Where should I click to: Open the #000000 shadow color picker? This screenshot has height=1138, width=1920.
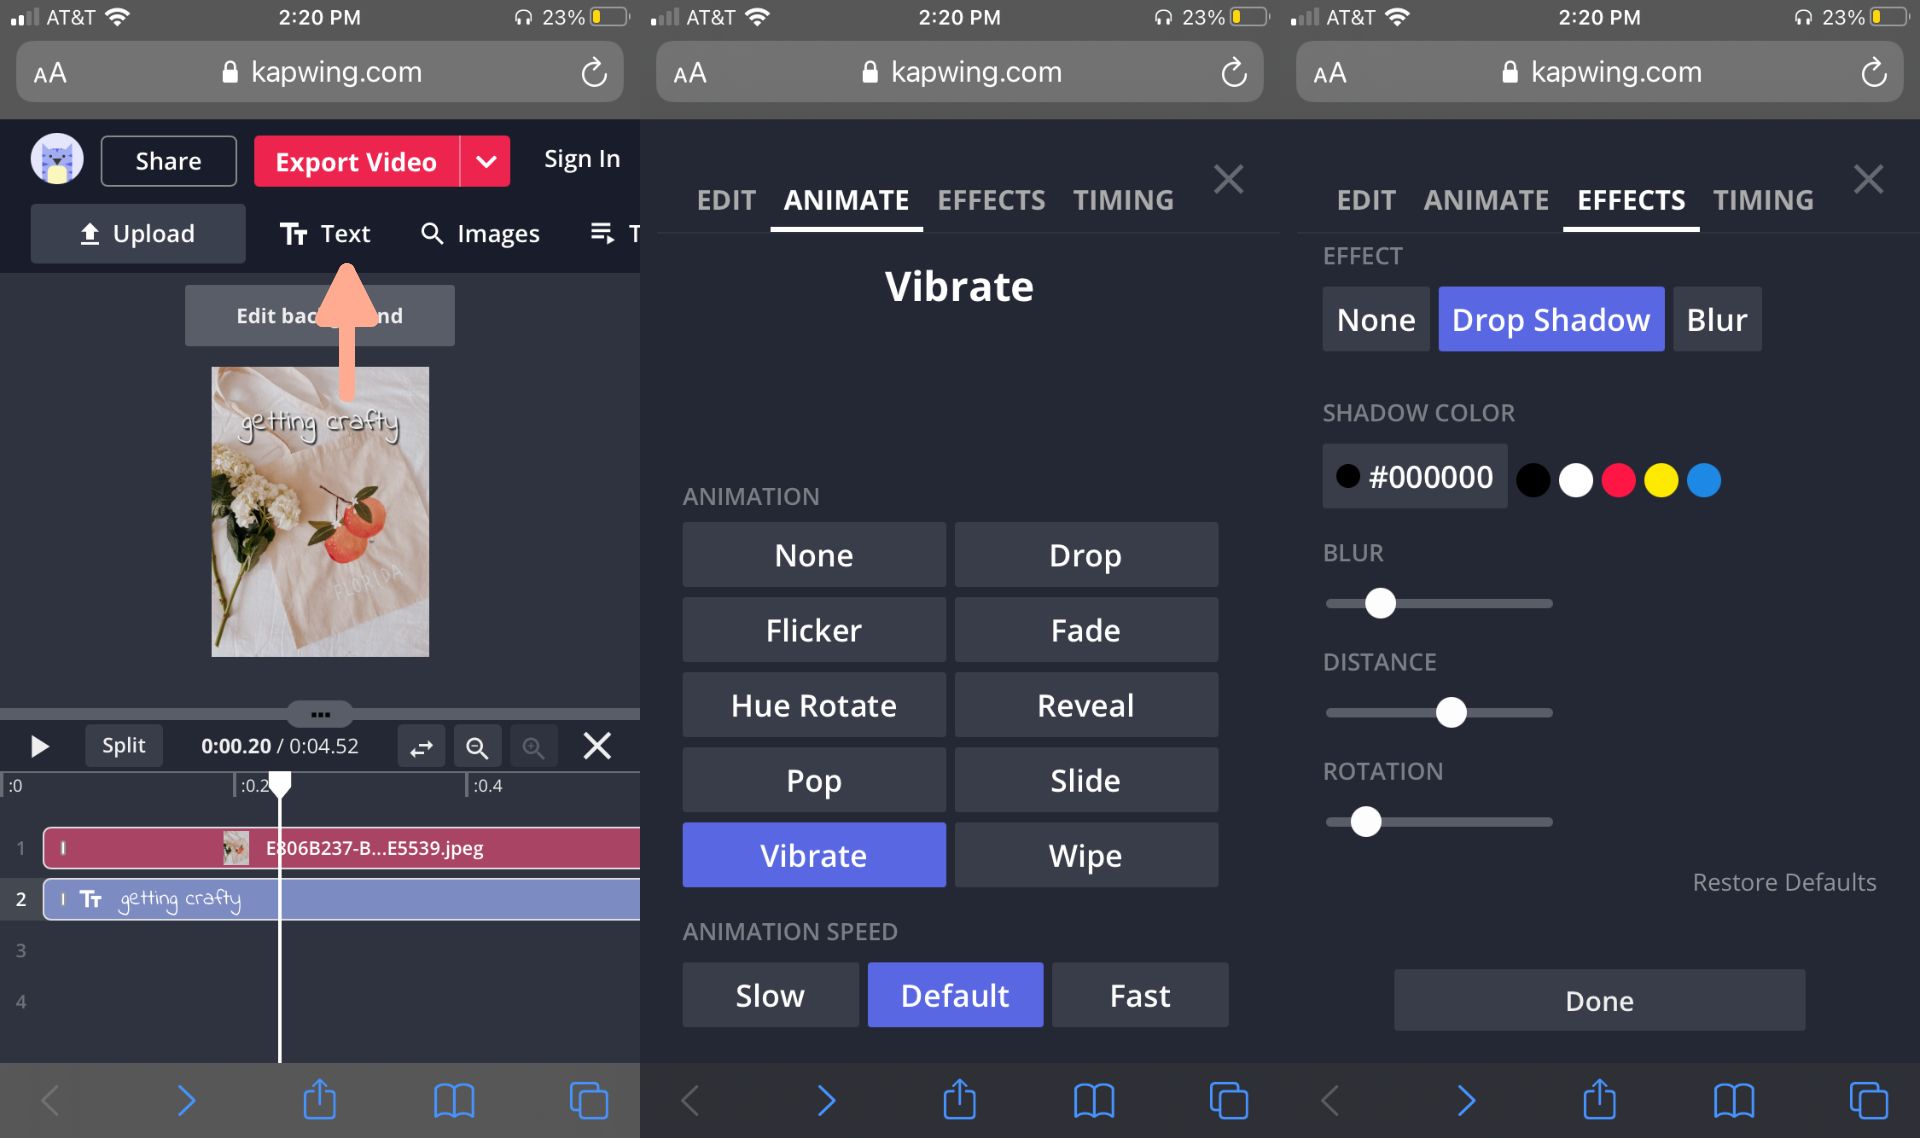(x=1414, y=477)
